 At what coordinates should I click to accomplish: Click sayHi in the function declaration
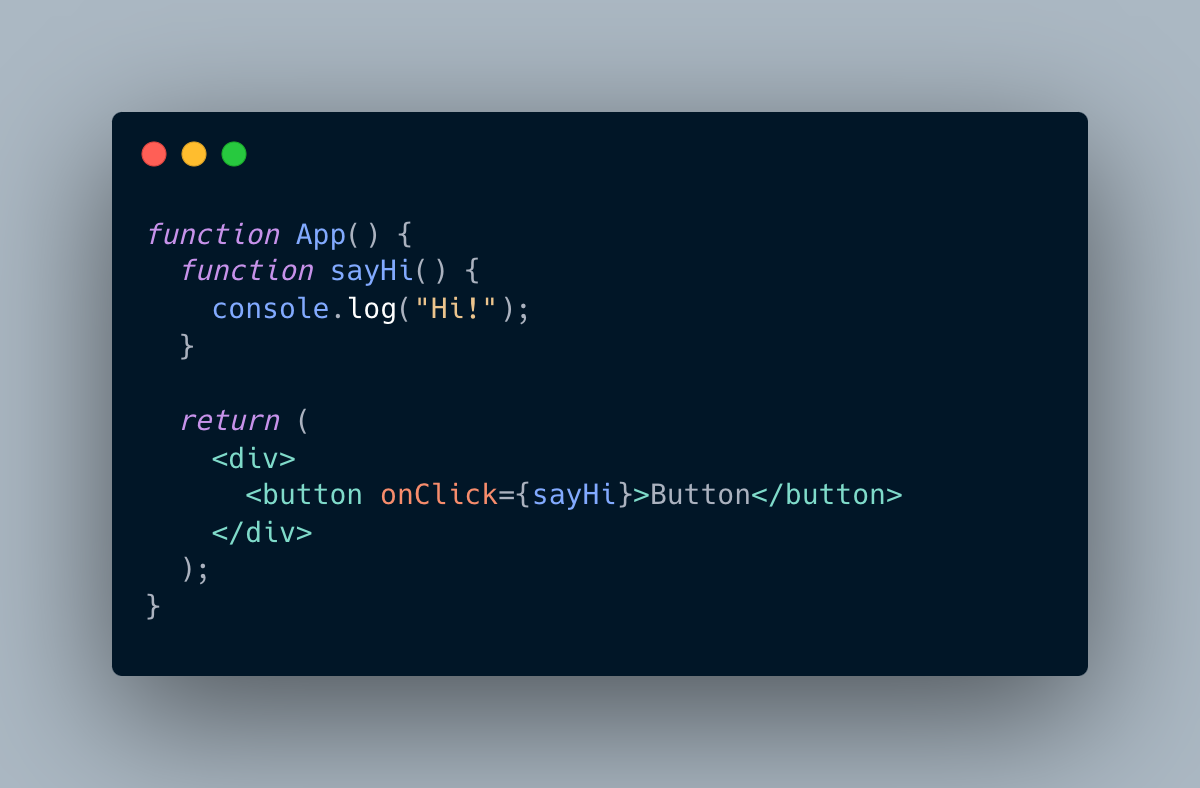pyautogui.click(x=372, y=272)
